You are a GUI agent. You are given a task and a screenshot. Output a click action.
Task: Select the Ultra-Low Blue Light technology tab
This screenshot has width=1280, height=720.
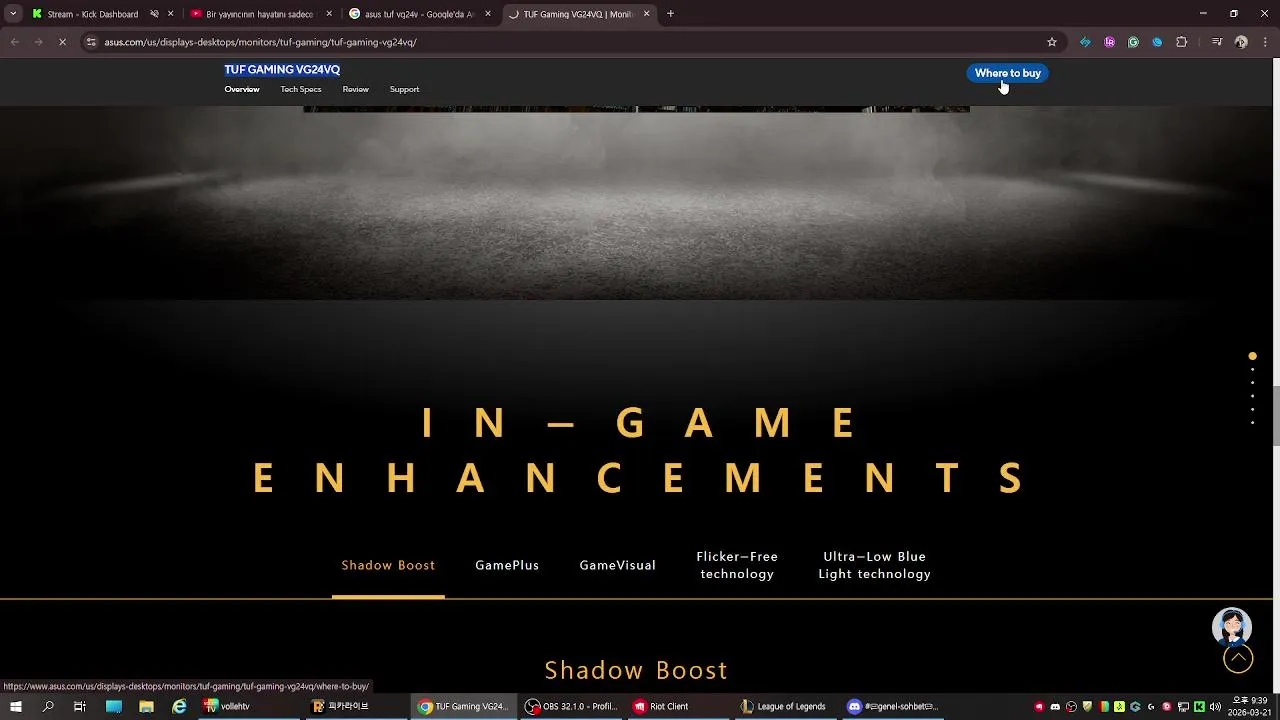pyautogui.click(x=875, y=565)
